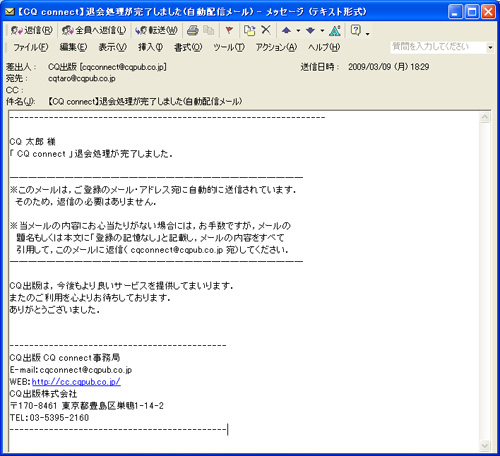Click the follow-up flag icon
Screen dimensions: 500x456
pyautogui.click(x=229, y=30)
